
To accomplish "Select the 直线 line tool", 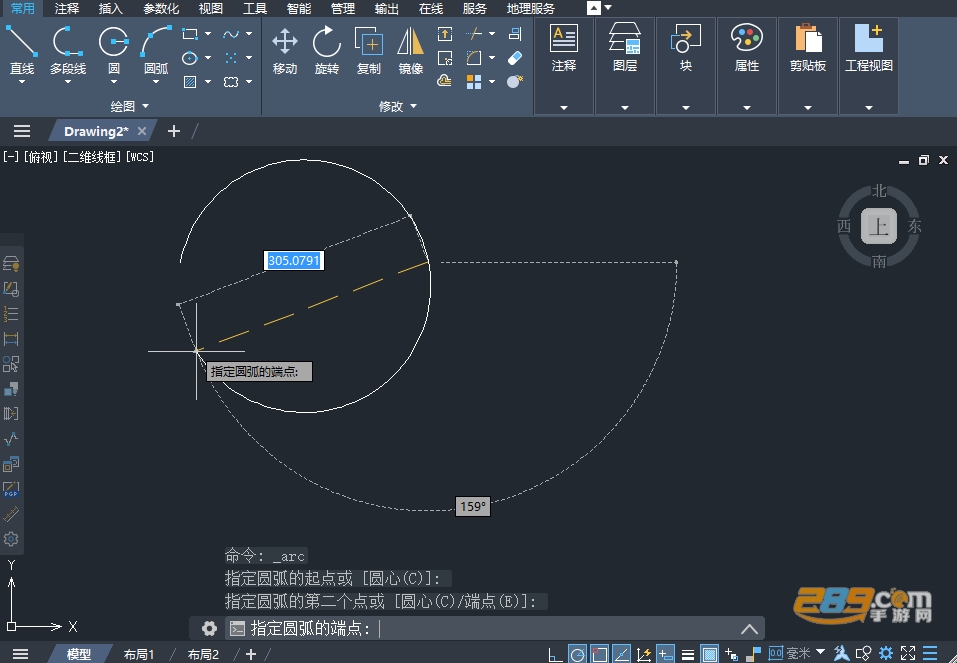I will pos(21,51).
